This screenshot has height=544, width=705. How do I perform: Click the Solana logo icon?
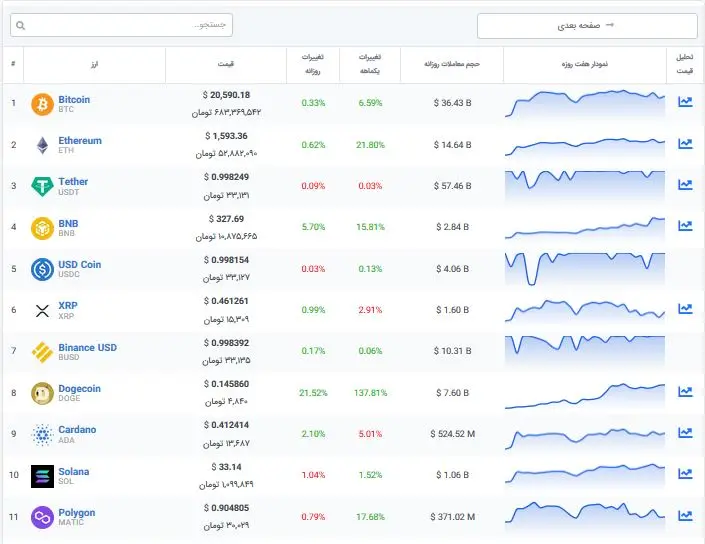[42, 475]
